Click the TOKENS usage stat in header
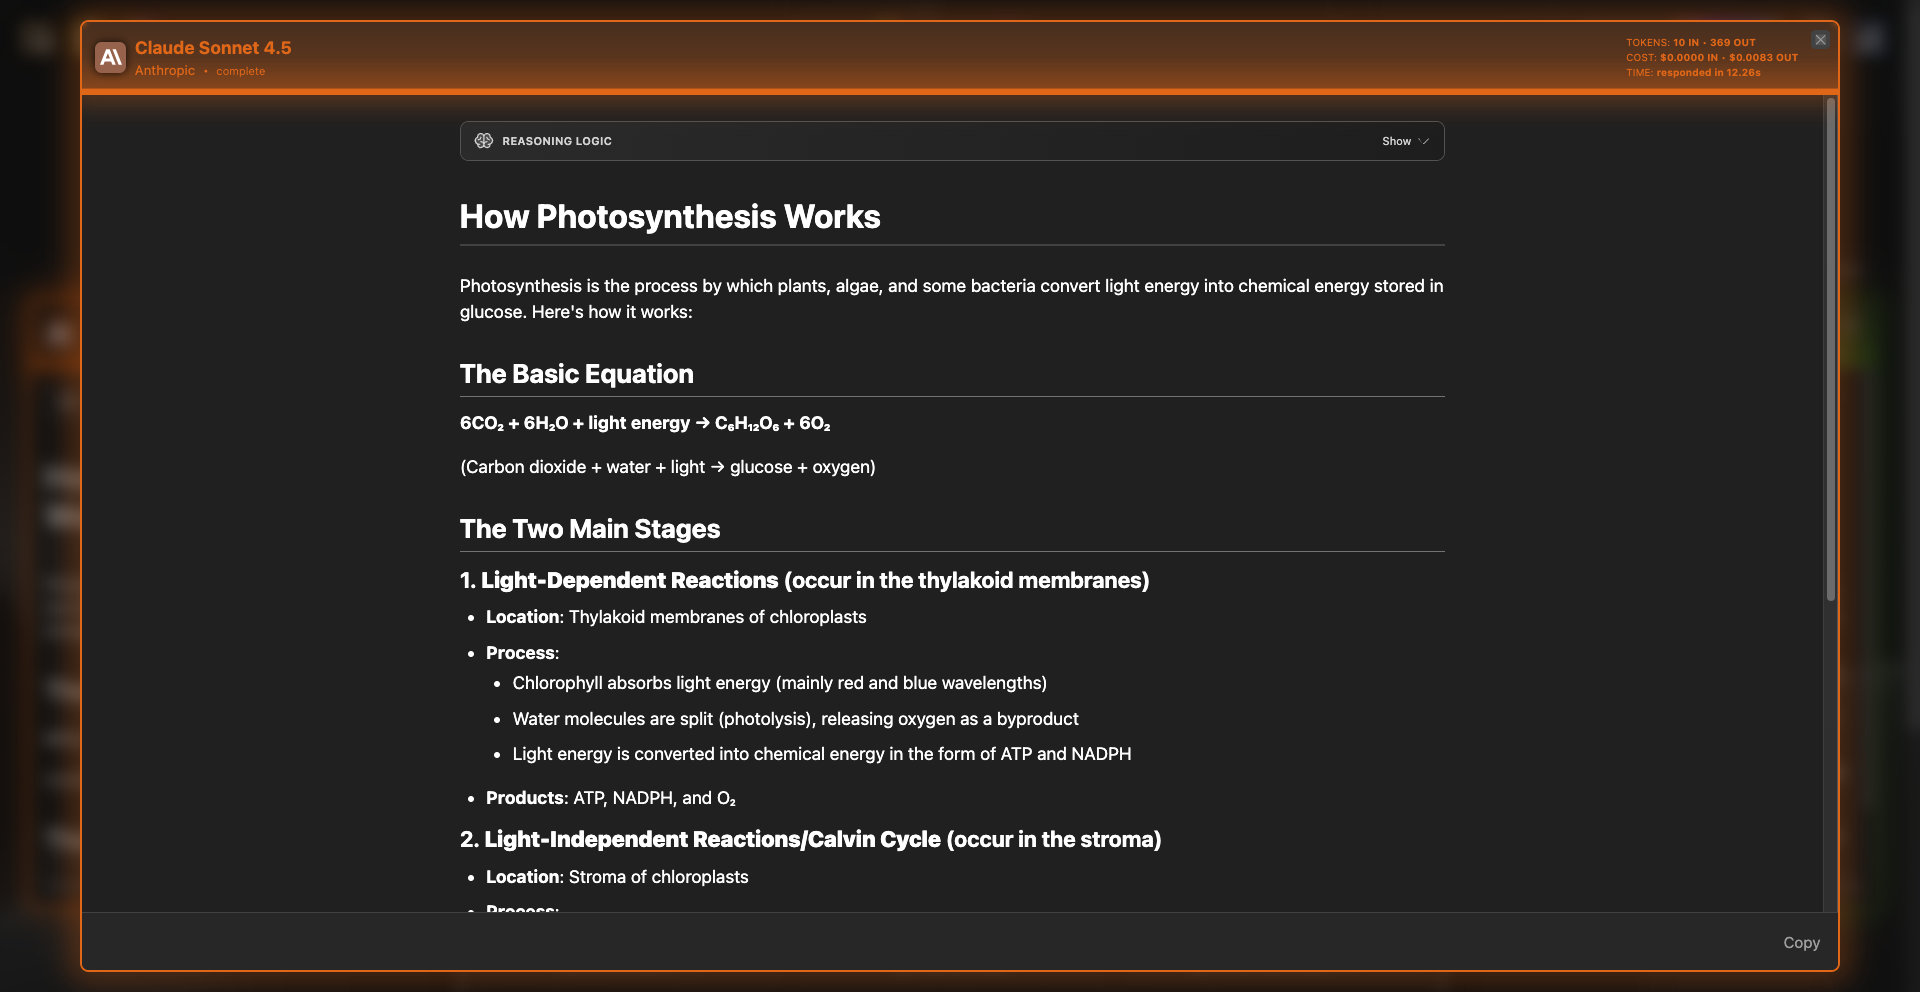The height and width of the screenshot is (992, 1920). tap(1690, 43)
